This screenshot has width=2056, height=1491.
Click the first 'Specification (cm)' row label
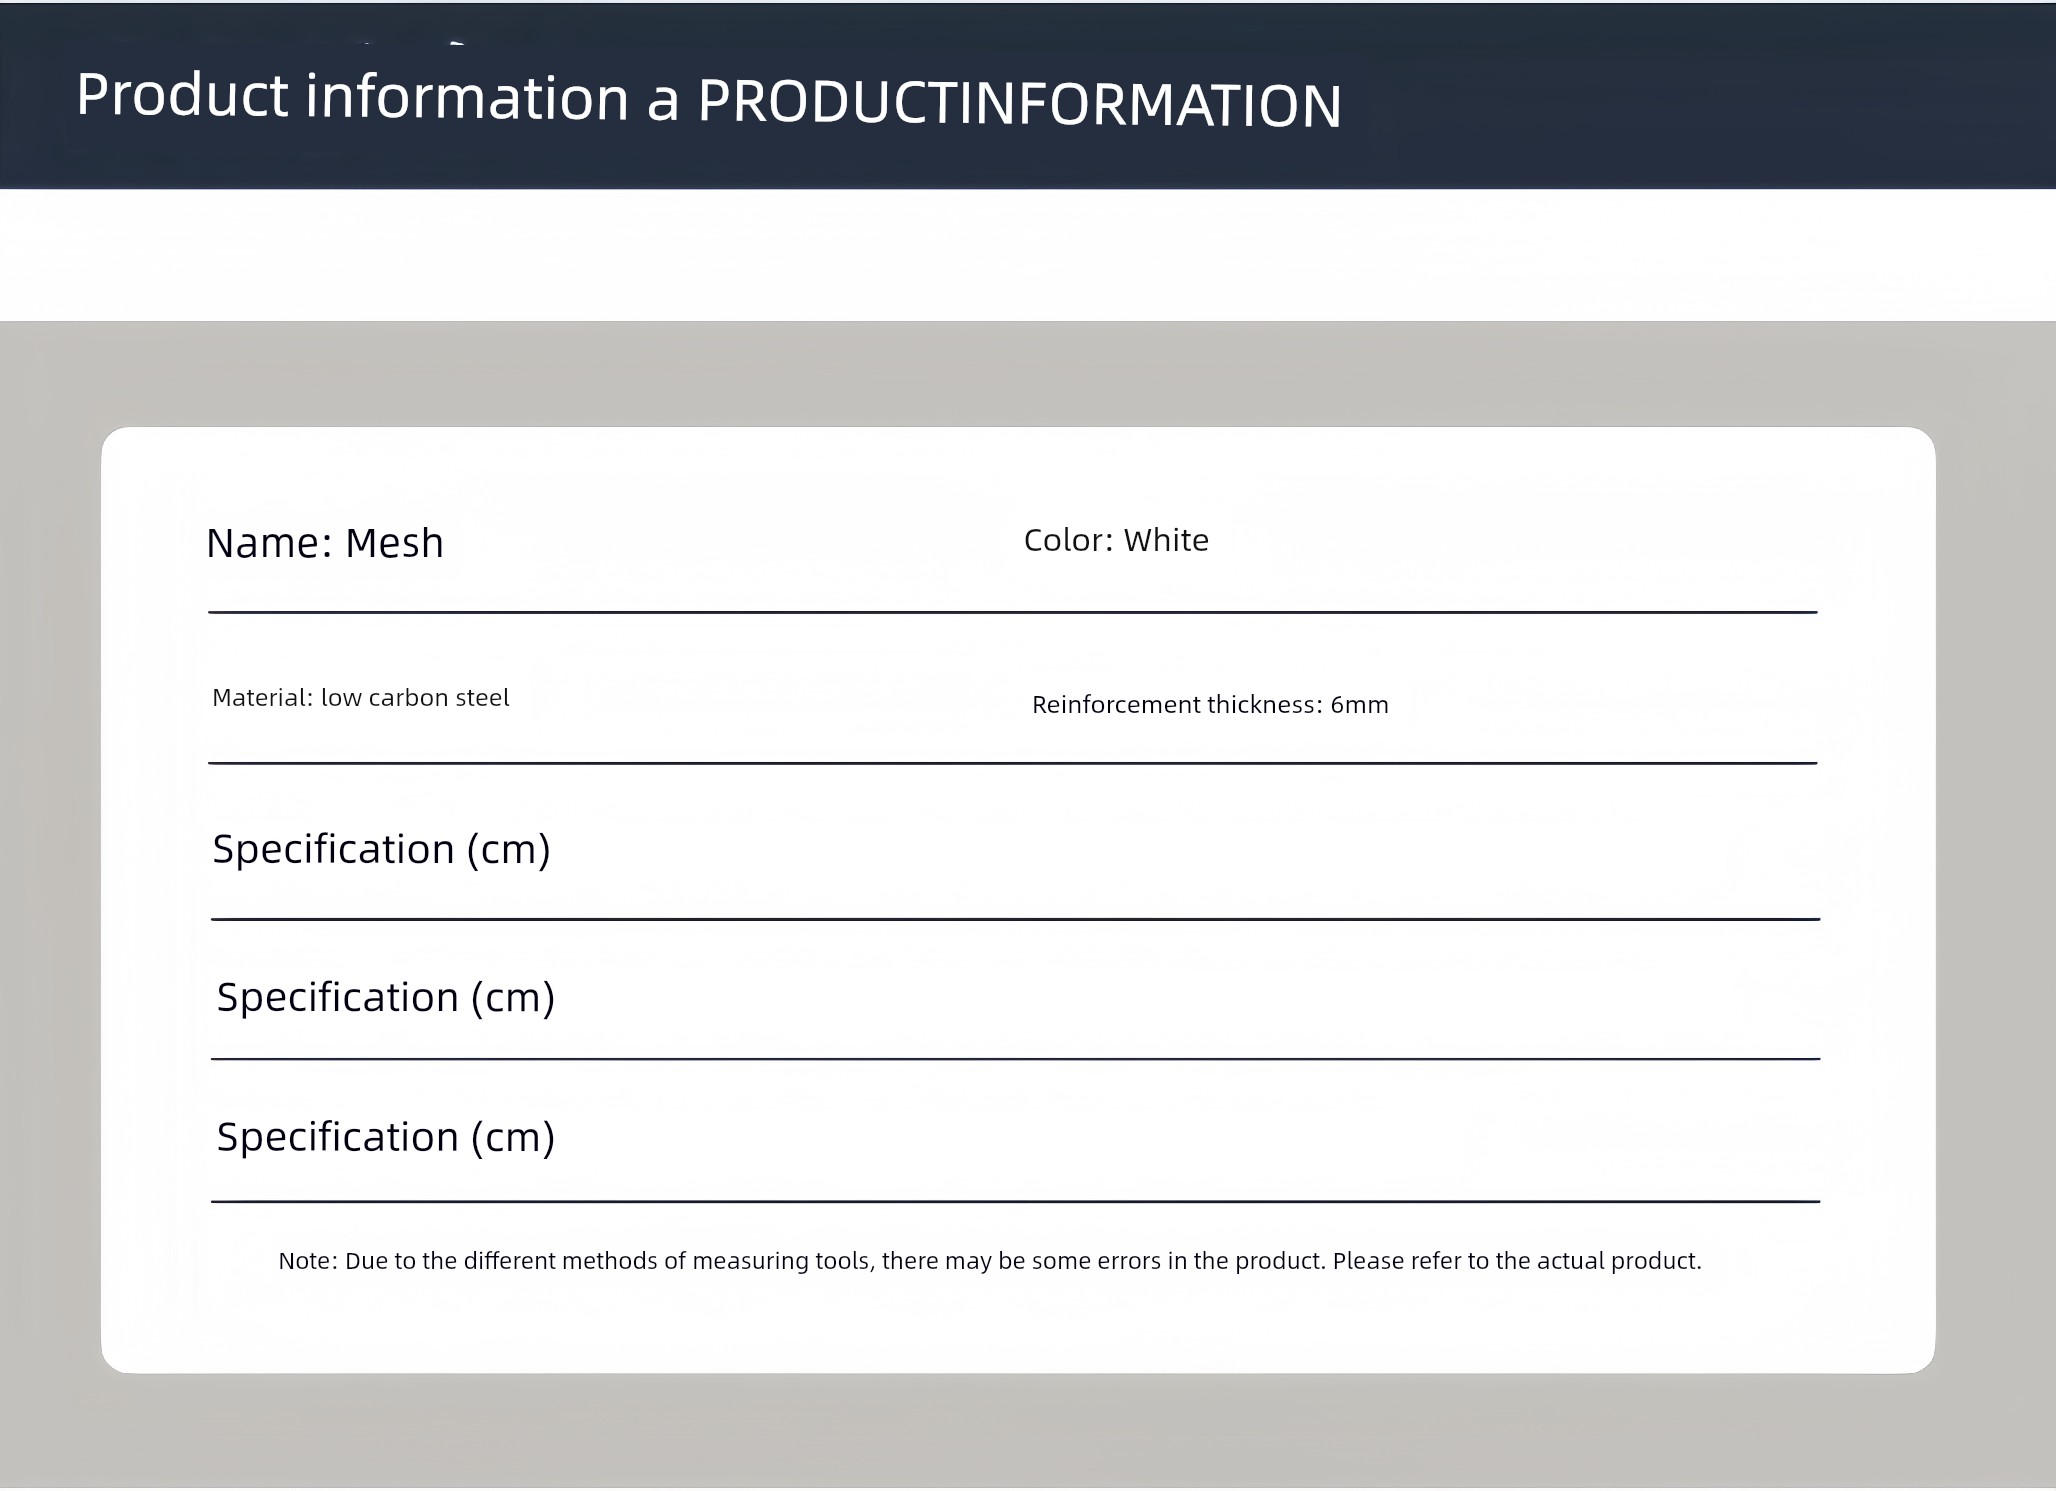pos(381,849)
